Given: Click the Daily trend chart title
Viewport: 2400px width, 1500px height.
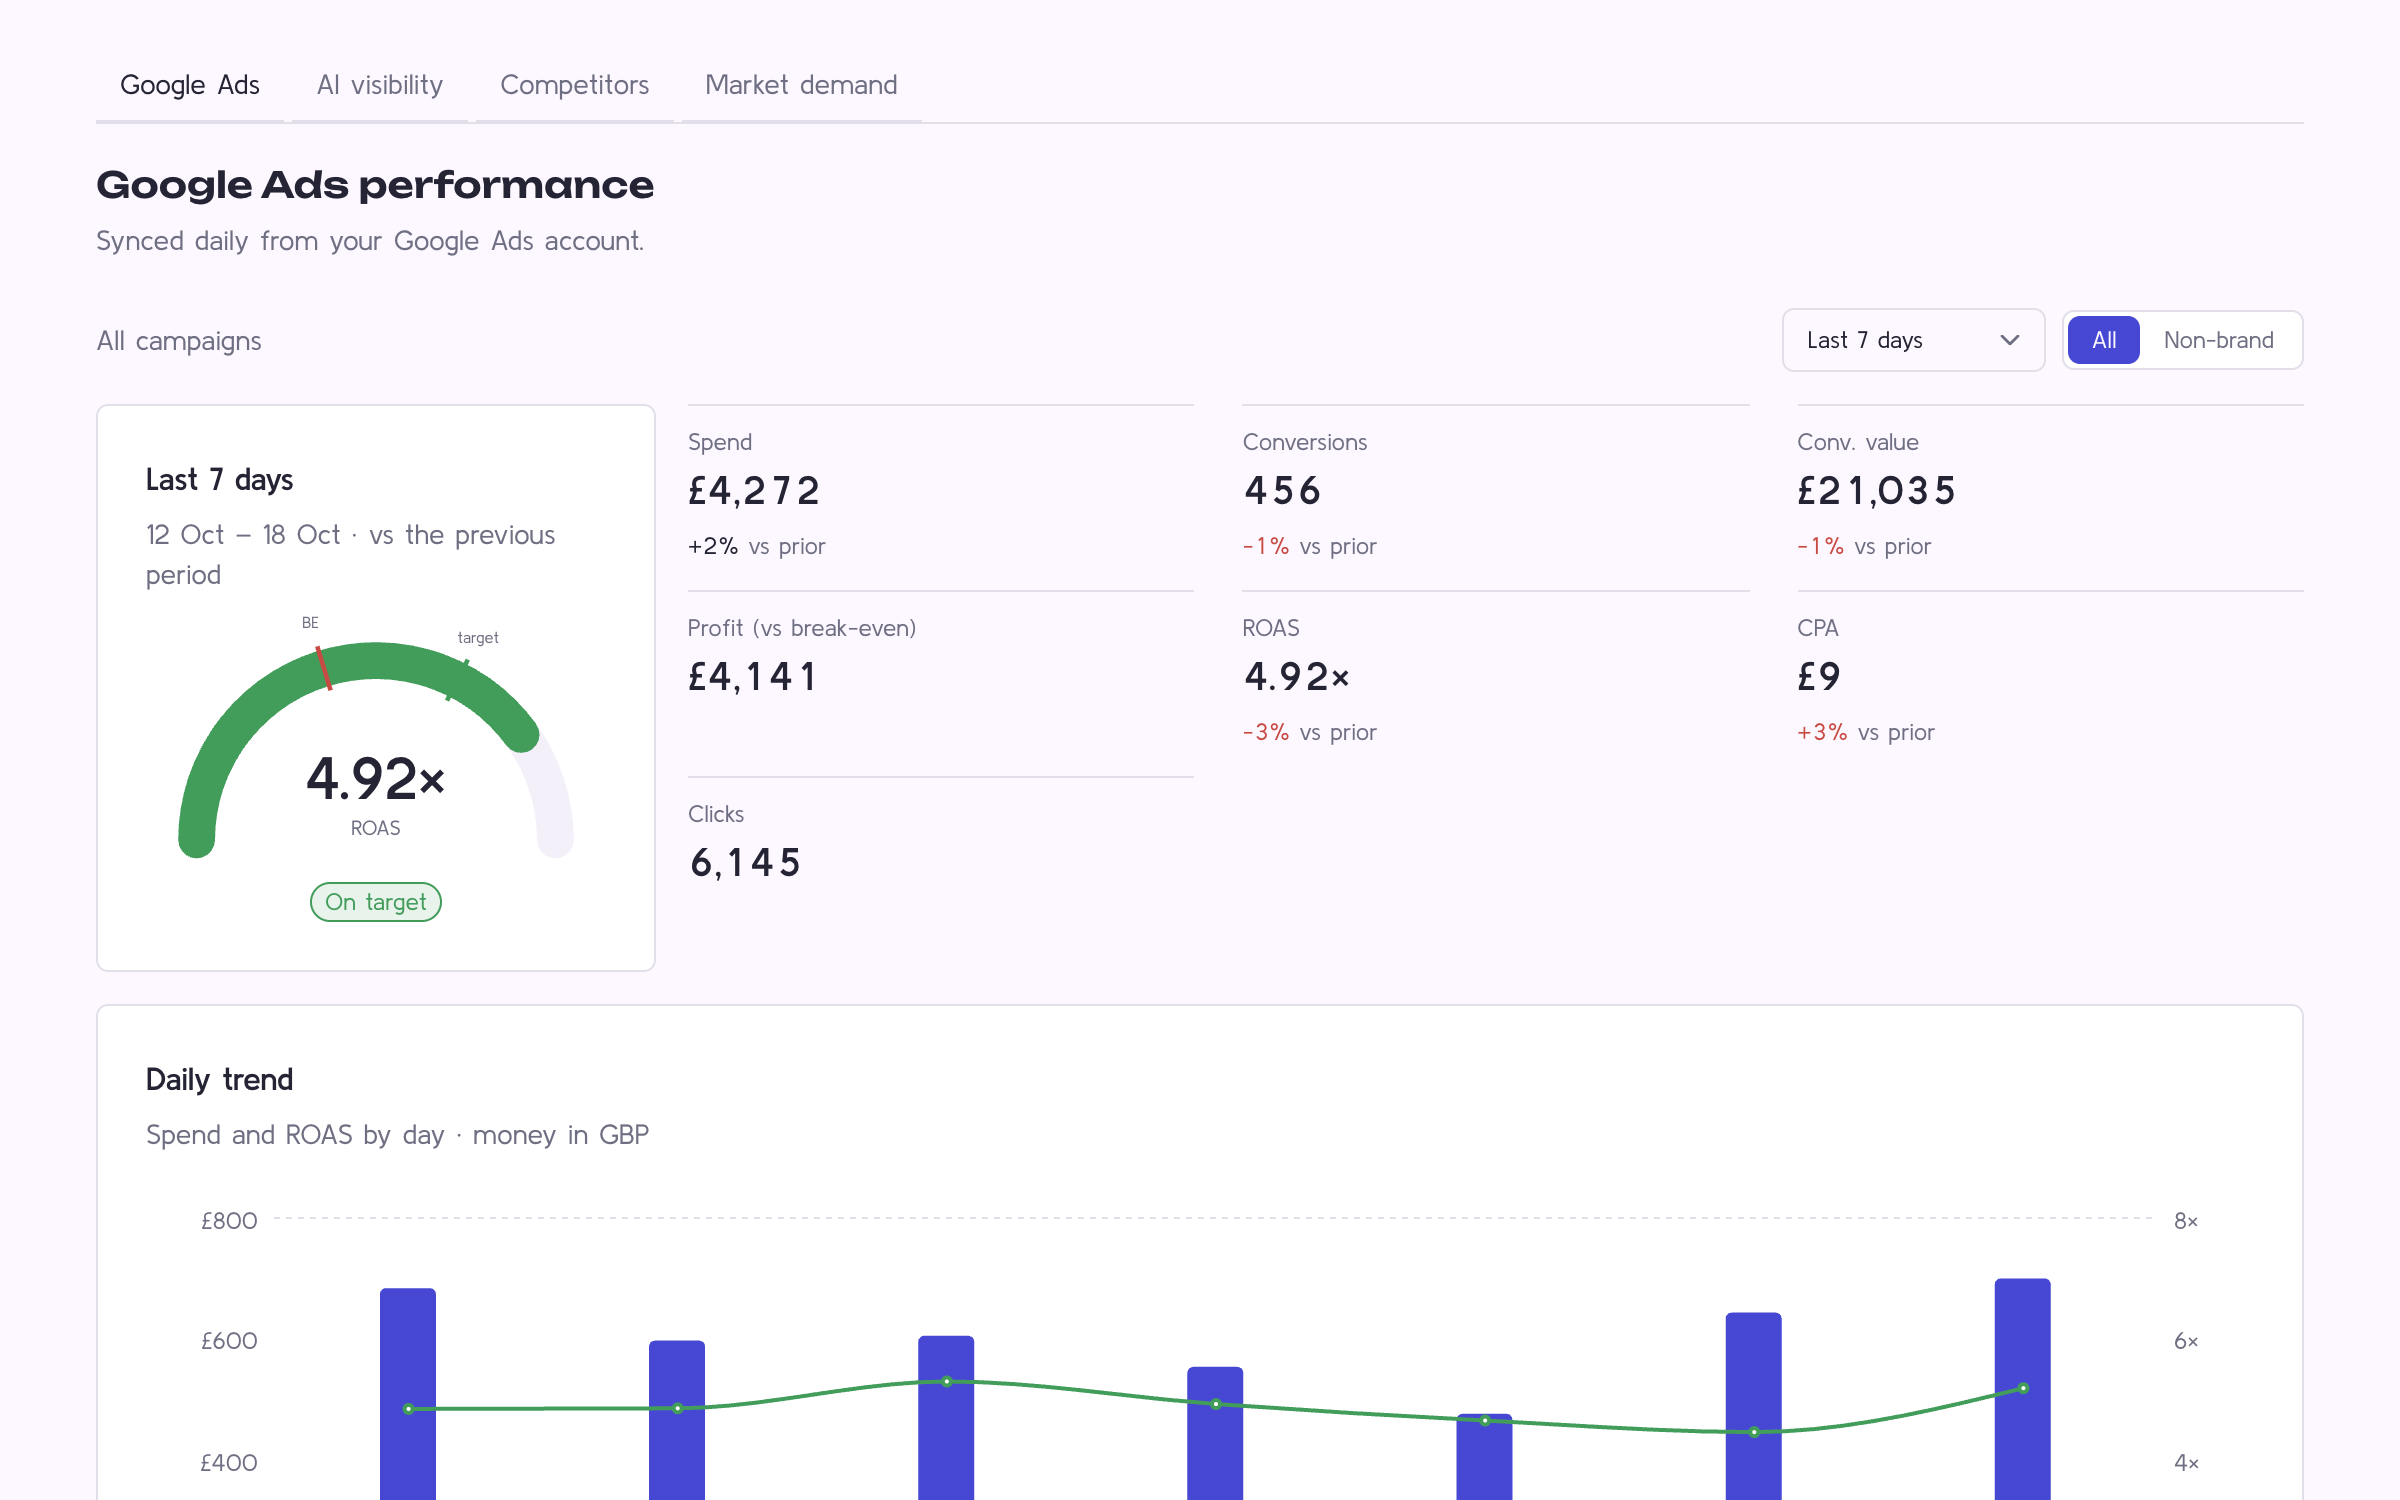Looking at the screenshot, I should pos(219,1080).
